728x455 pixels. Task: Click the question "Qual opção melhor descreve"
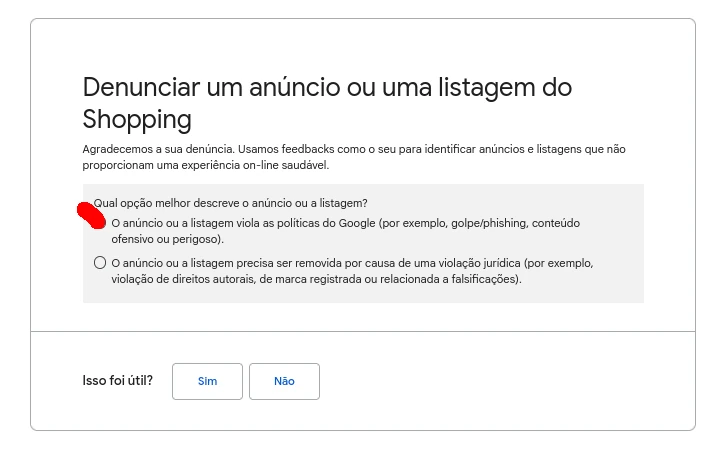click(230, 203)
